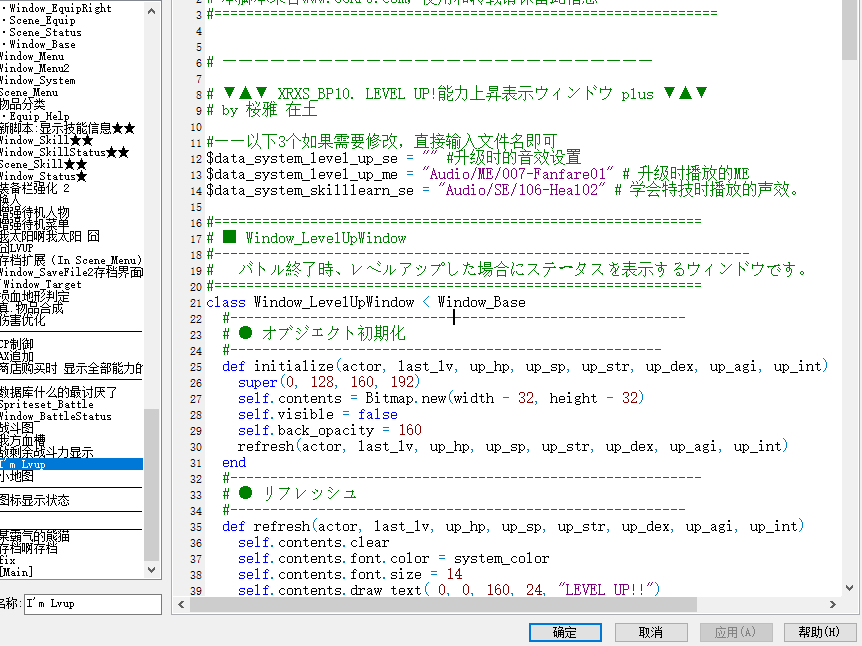This screenshot has height=646, width=862.
Task: Click the $data_system_level_up_me code line
Action: pyautogui.click(x=478, y=174)
